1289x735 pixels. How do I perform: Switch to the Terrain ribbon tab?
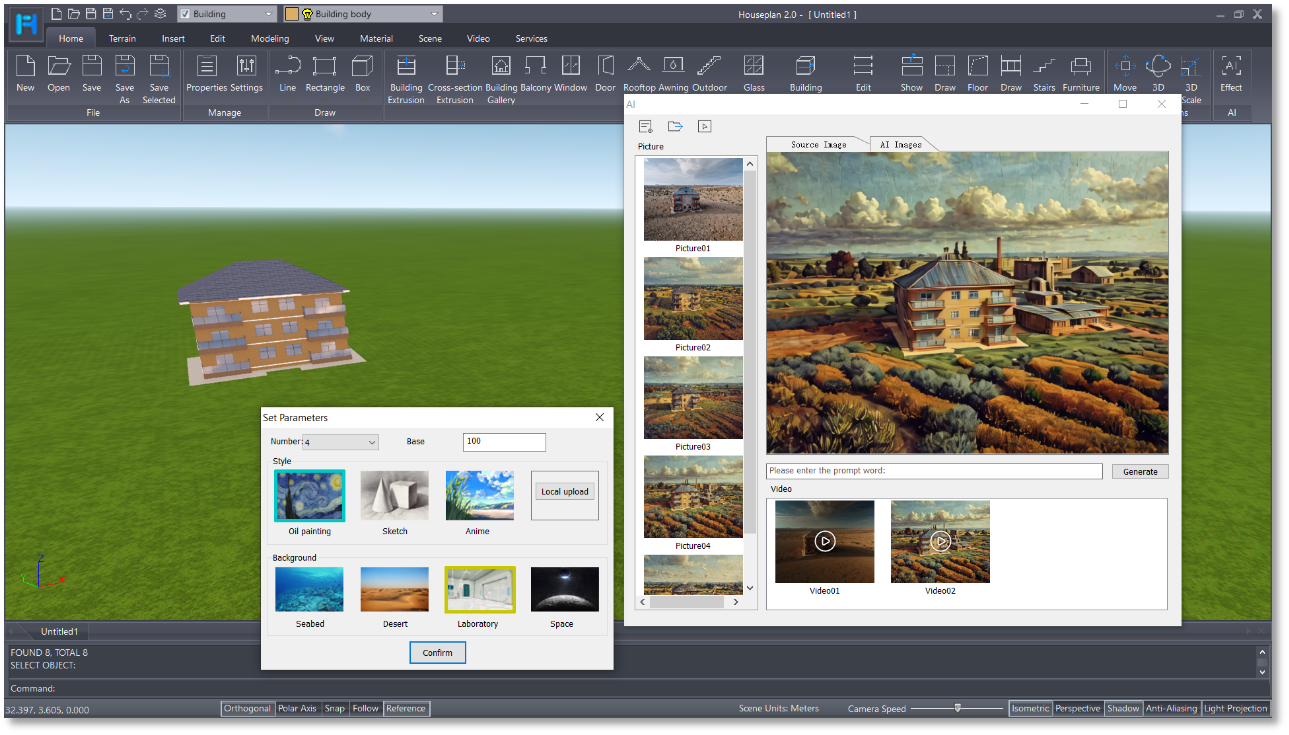pyautogui.click(x=121, y=38)
